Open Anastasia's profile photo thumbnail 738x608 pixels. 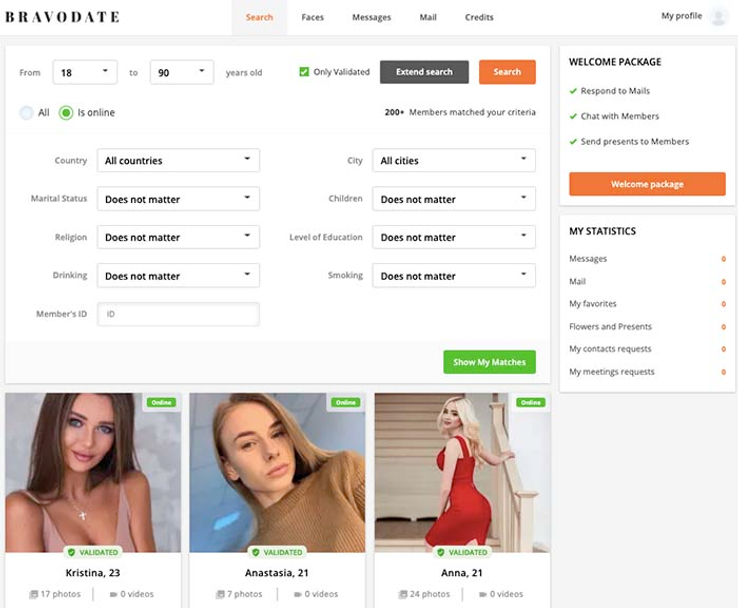coord(277,470)
